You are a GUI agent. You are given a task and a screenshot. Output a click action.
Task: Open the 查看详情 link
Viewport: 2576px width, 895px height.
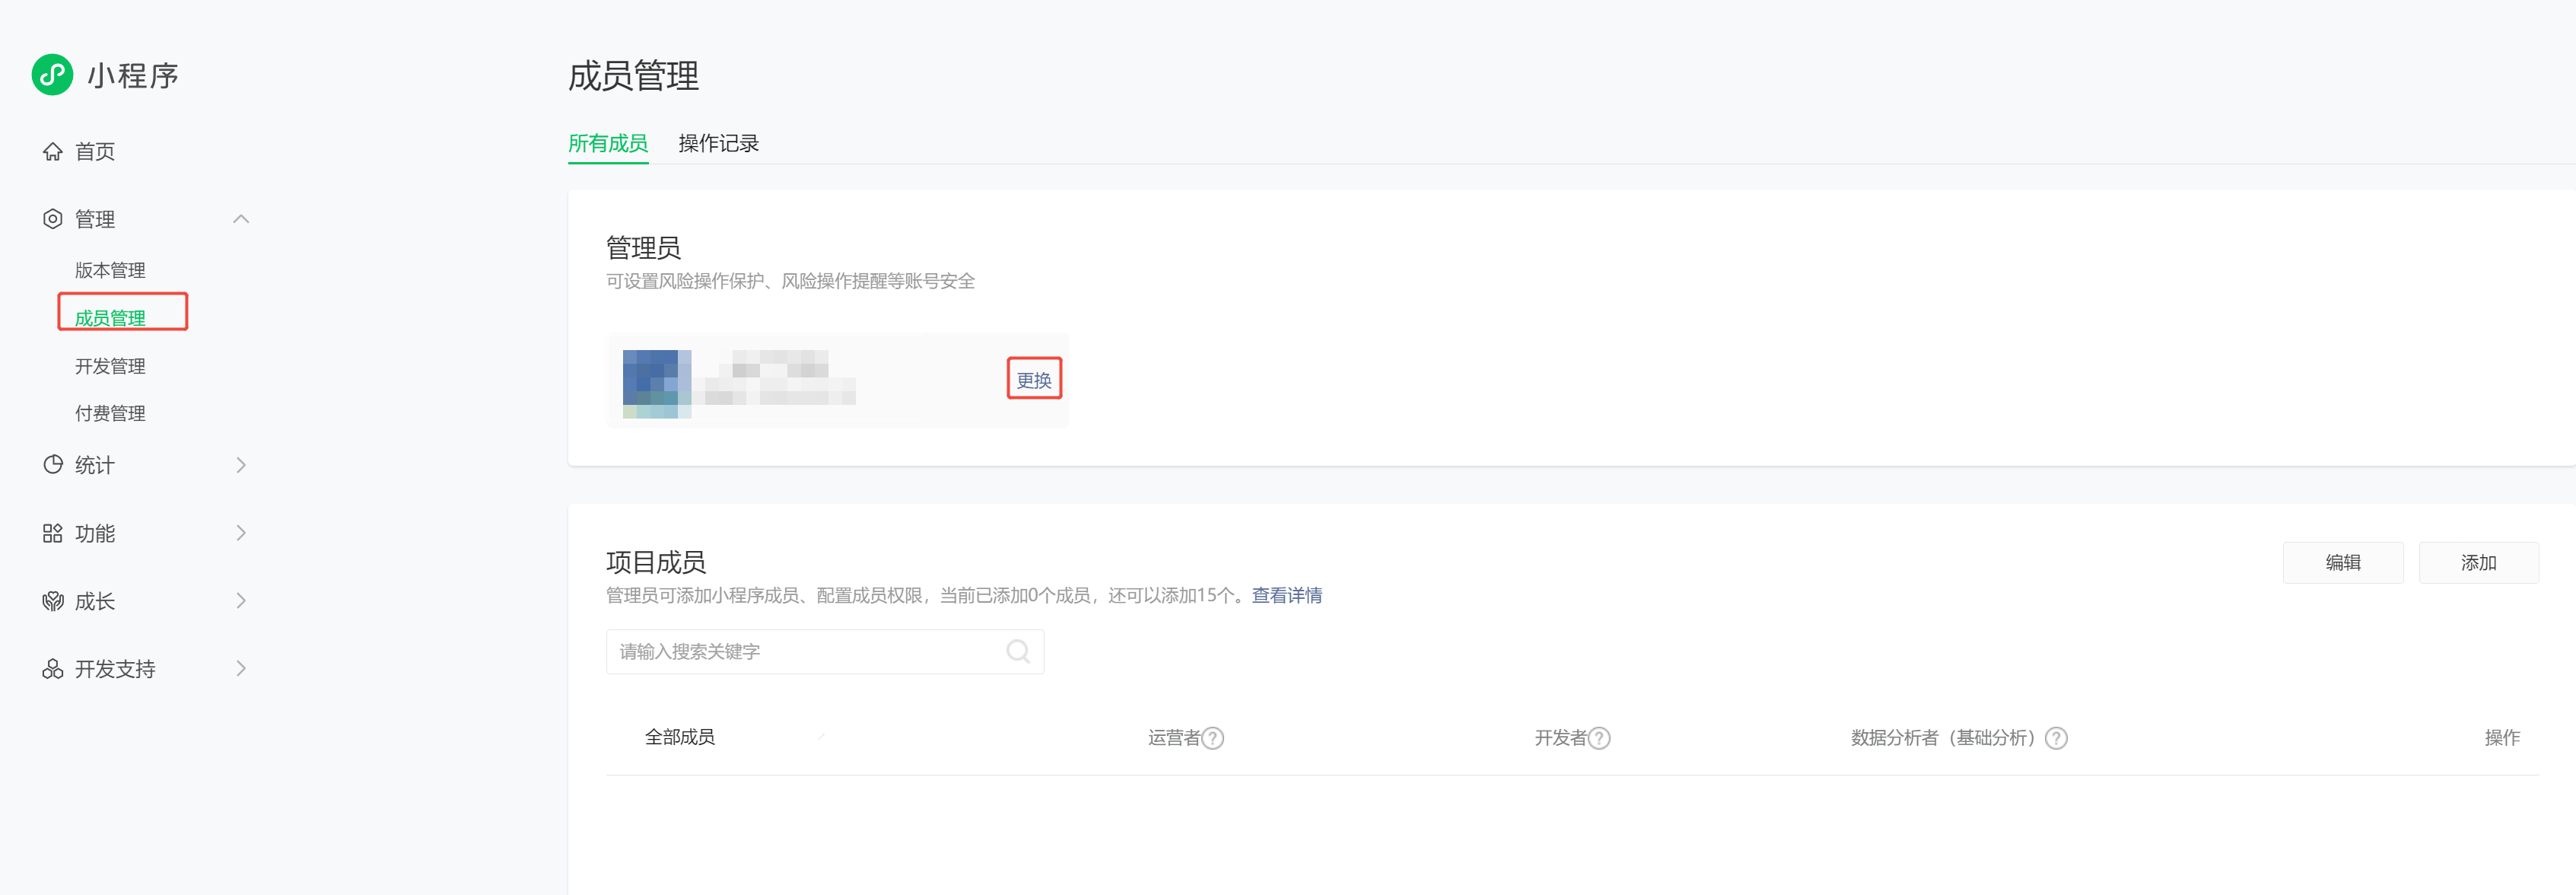click(x=1286, y=596)
